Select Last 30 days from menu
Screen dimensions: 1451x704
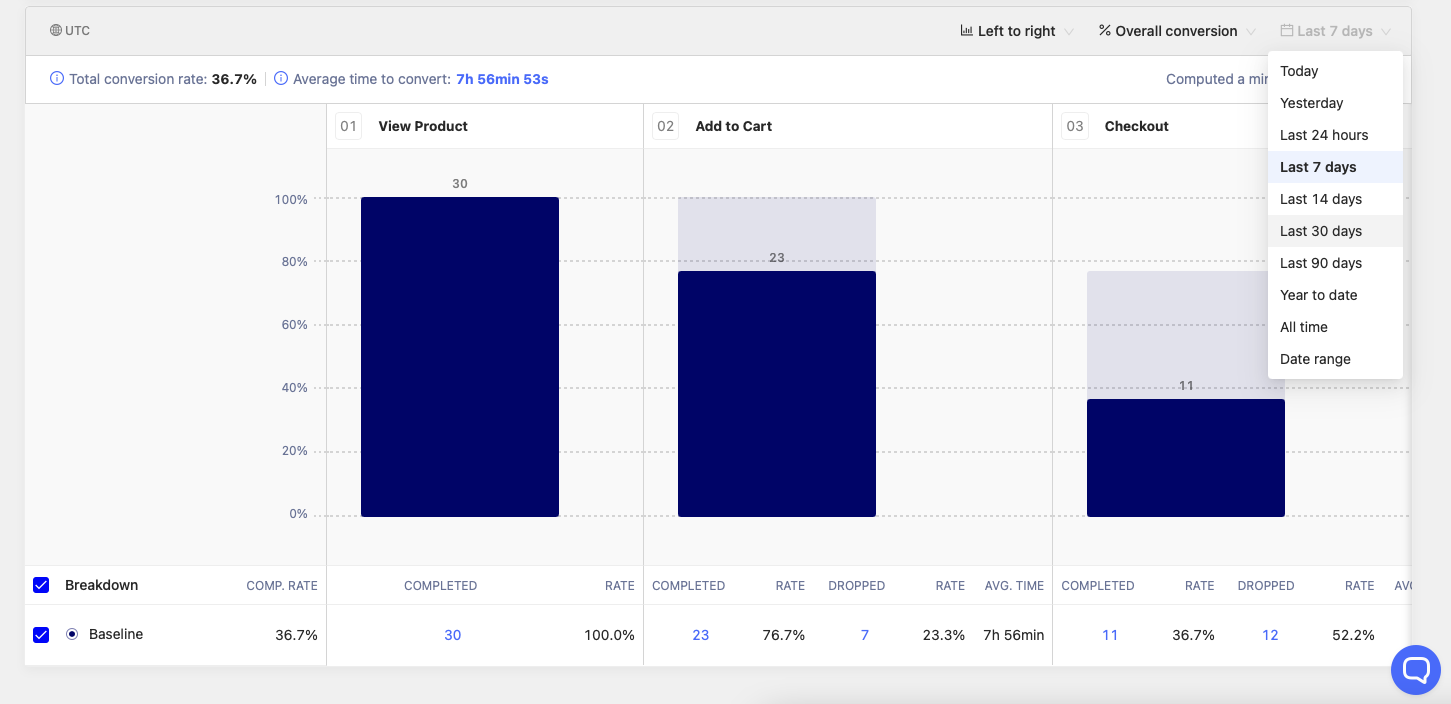tap(1320, 231)
